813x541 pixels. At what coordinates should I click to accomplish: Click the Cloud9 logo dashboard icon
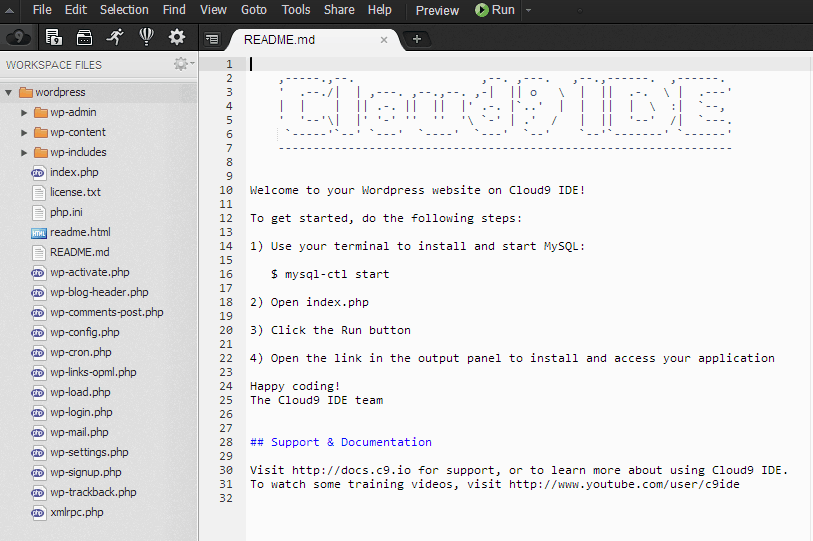pos(18,37)
